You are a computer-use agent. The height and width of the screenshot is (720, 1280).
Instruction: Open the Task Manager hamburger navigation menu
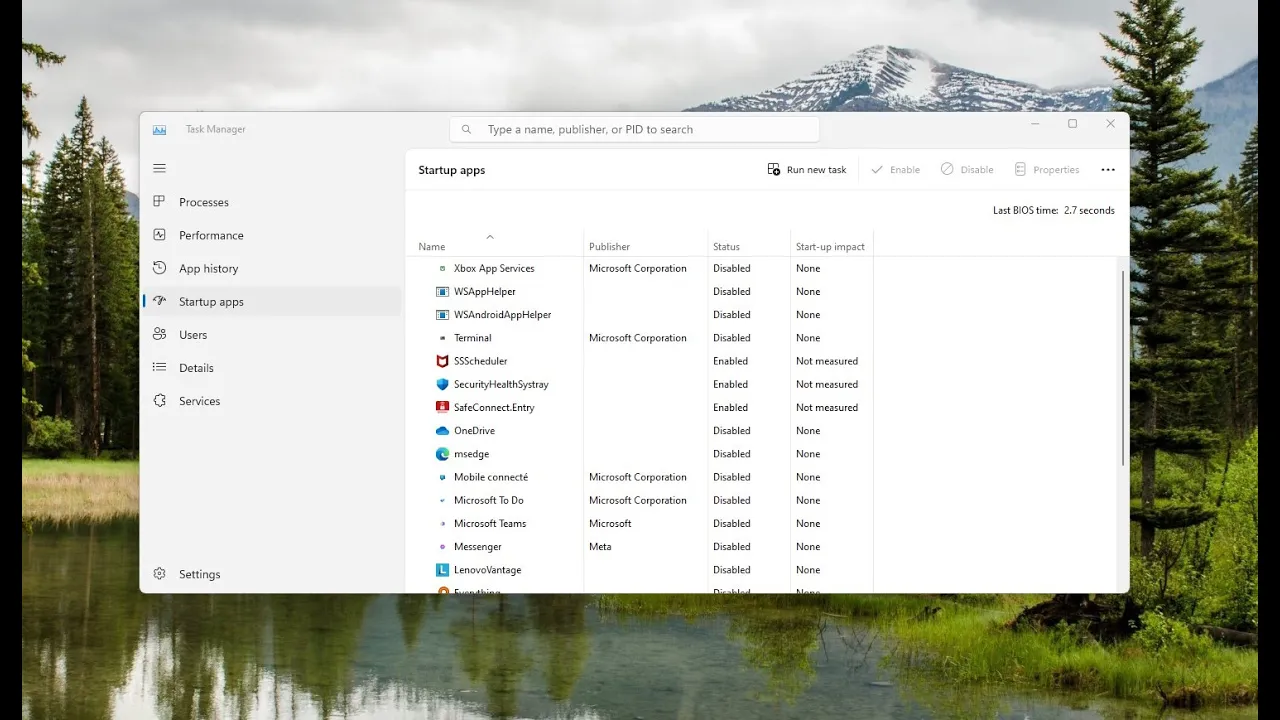[x=160, y=168]
